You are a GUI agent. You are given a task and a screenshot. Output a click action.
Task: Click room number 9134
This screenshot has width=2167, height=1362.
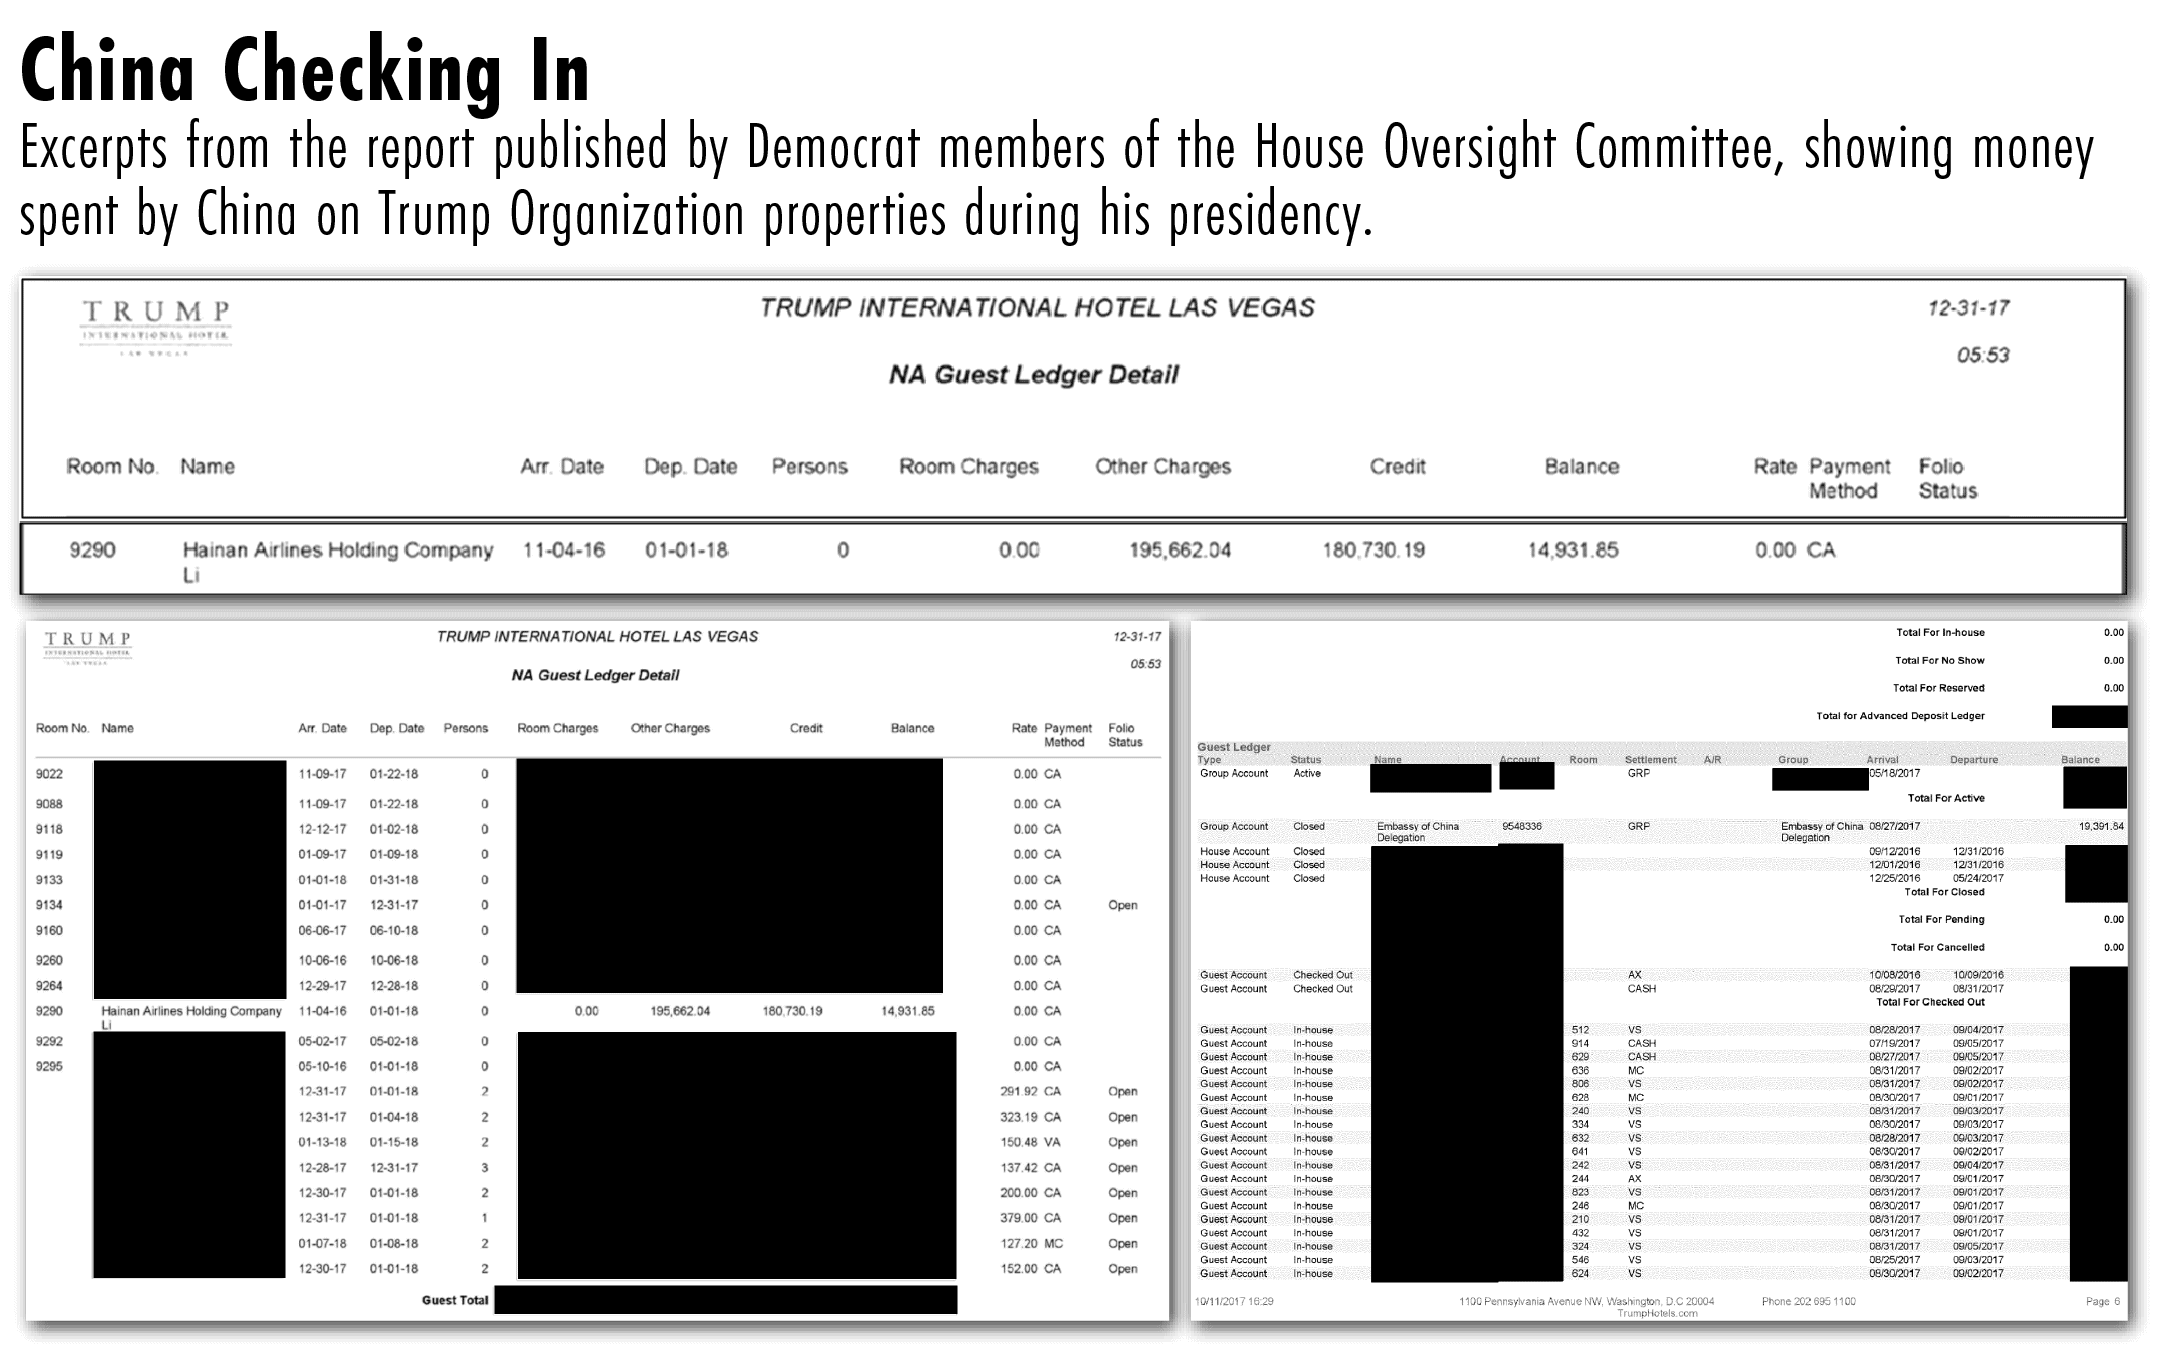coord(49,905)
